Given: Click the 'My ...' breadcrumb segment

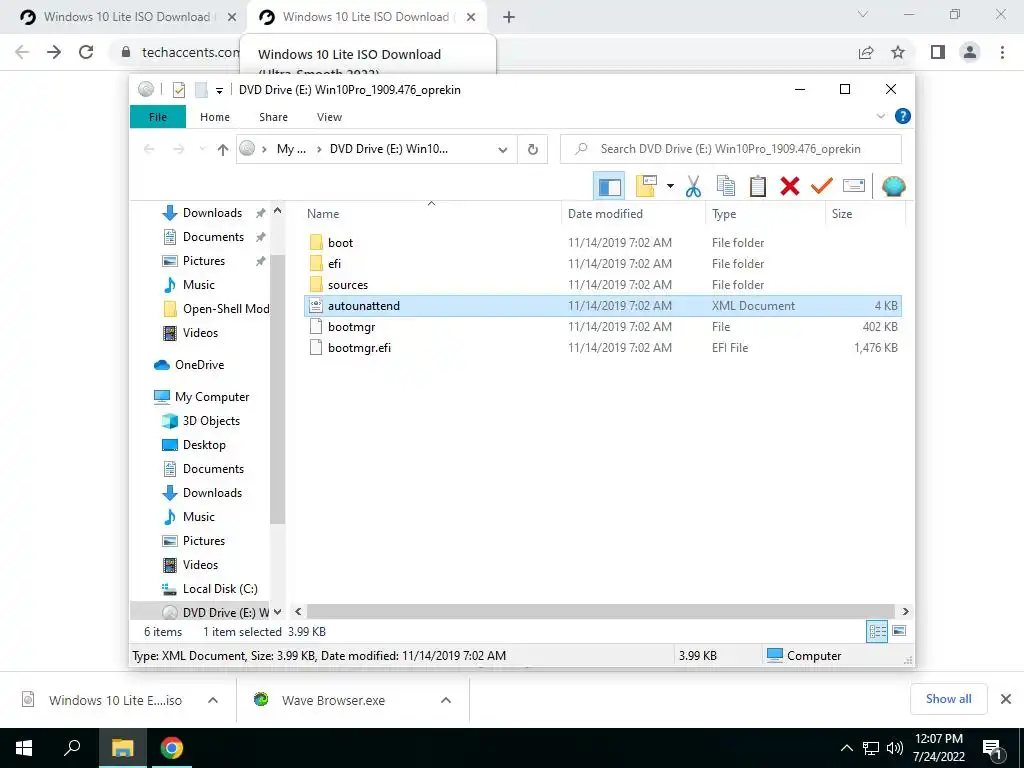Looking at the screenshot, I should pos(291,149).
